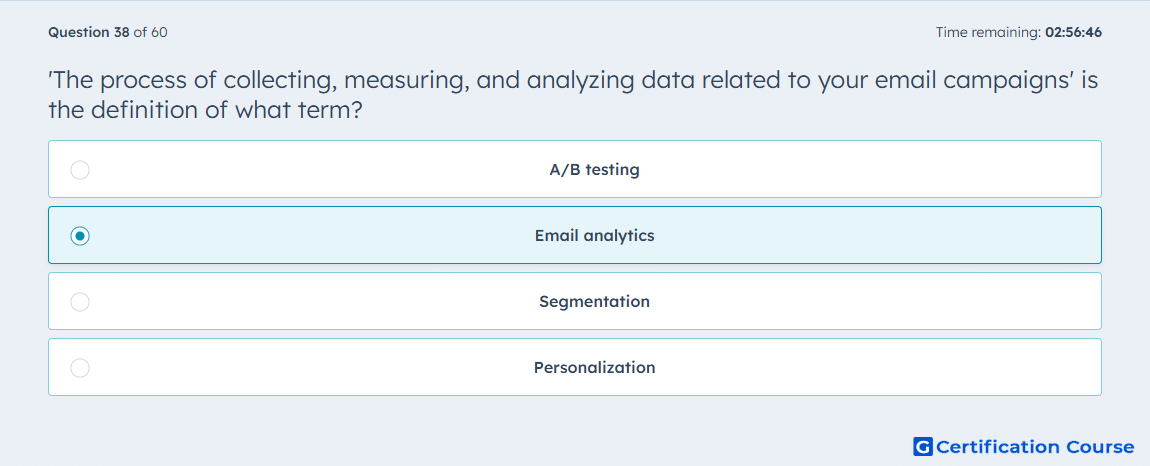The width and height of the screenshot is (1150, 466).
Task: Click the 'Email analytics' answer text
Action: coord(594,236)
